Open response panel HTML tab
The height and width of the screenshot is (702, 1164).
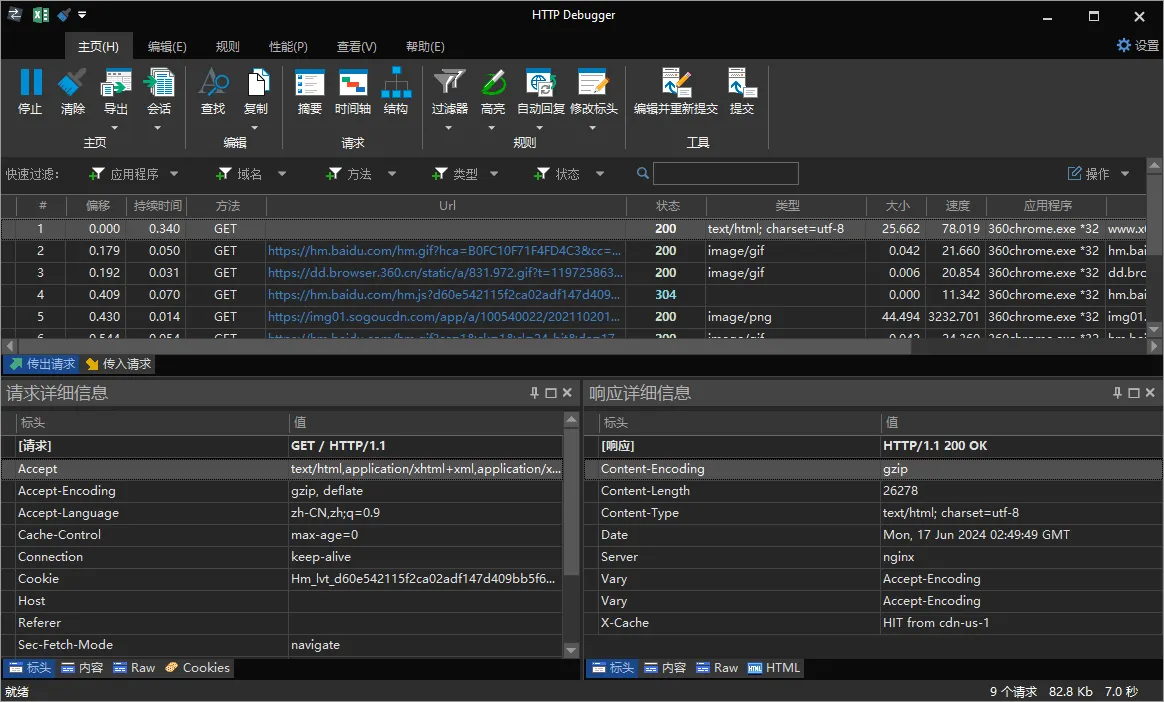[774, 668]
